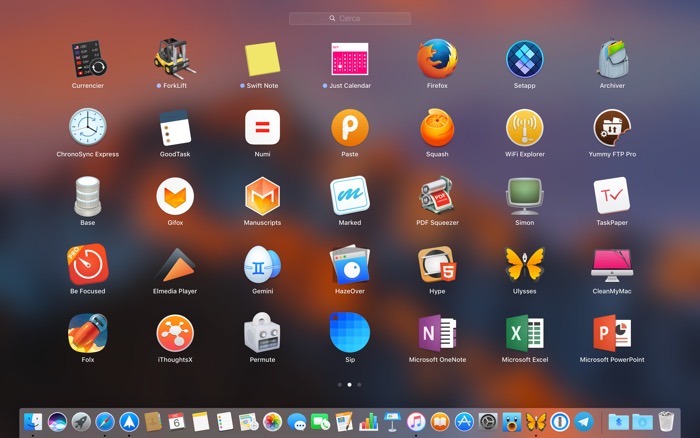Open FaceTime from the Dock
The height and width of the screenshot is (438, 700).
pyautogui.click(x=320, y=421)
